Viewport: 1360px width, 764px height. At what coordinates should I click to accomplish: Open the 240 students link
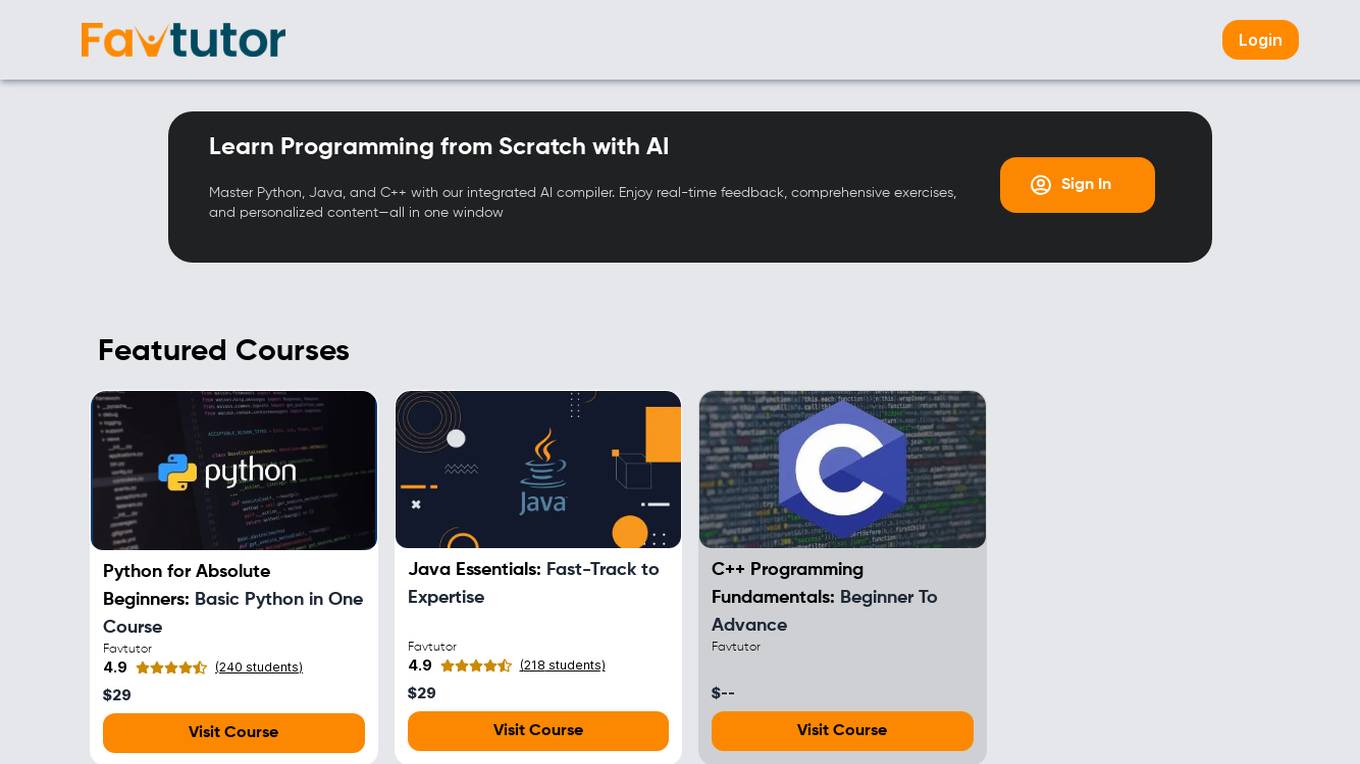259,668
